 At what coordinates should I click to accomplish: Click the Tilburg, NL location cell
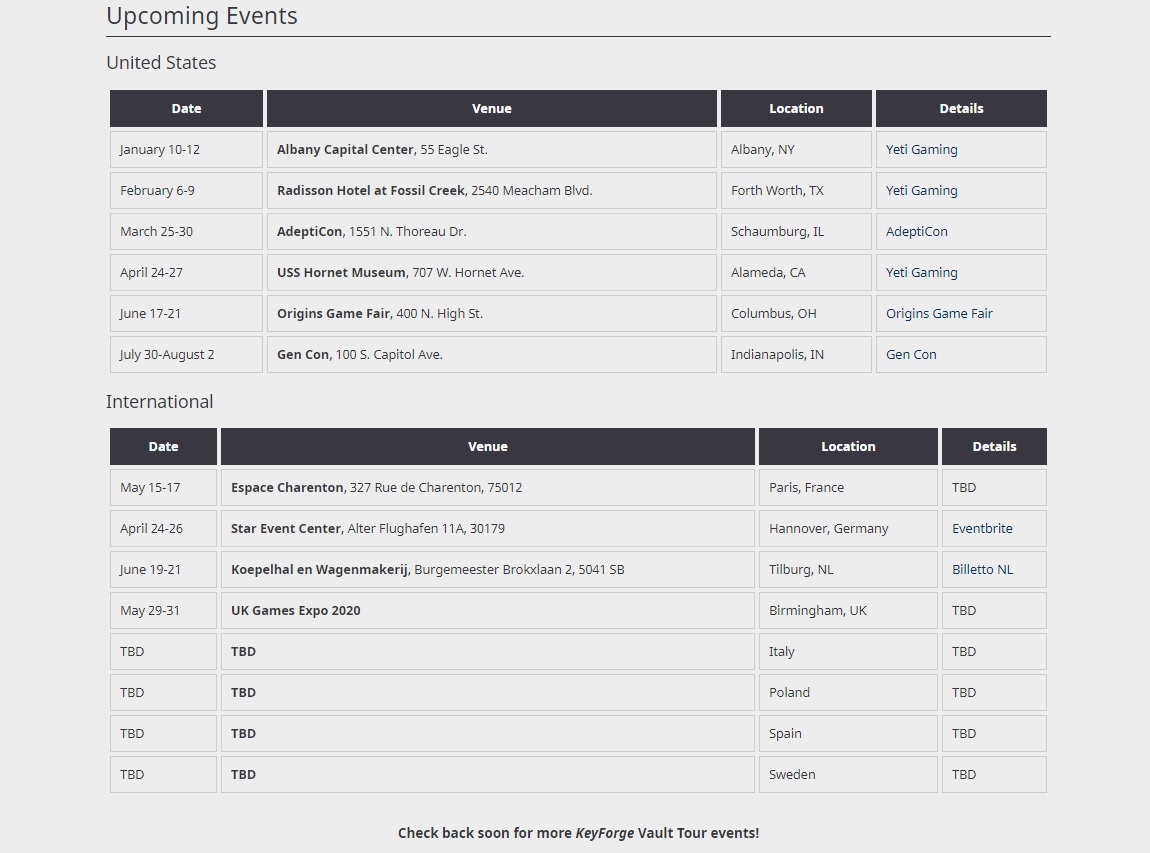click(x=849, y=570)
